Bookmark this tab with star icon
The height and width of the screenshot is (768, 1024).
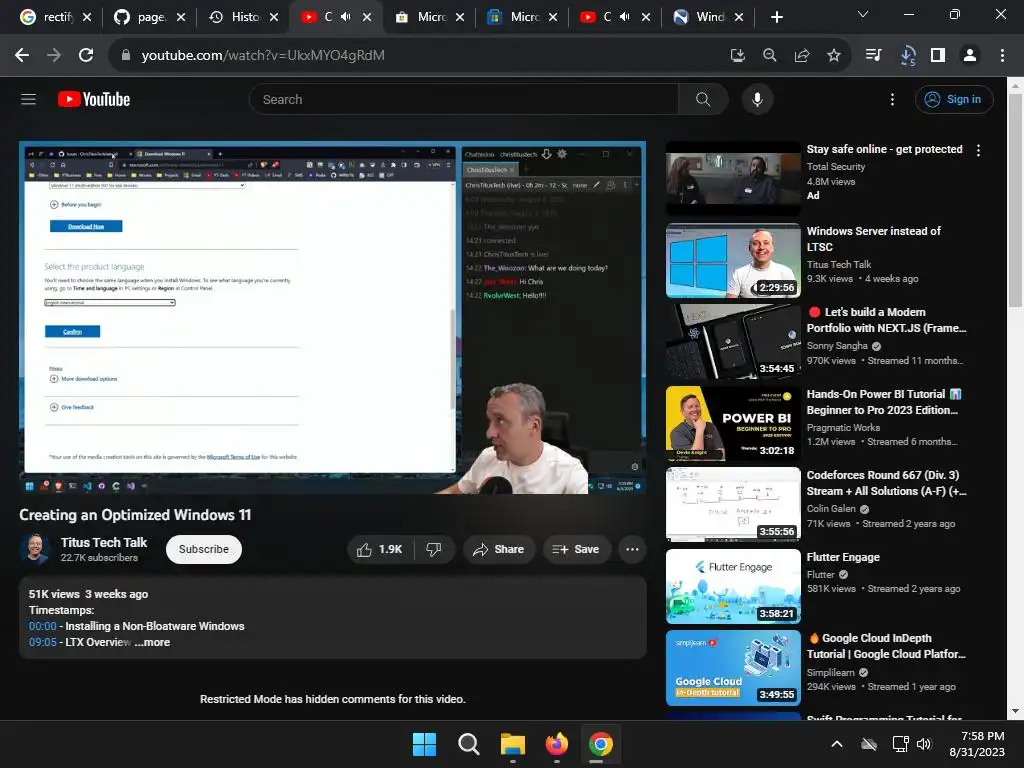tap(833, 56)
